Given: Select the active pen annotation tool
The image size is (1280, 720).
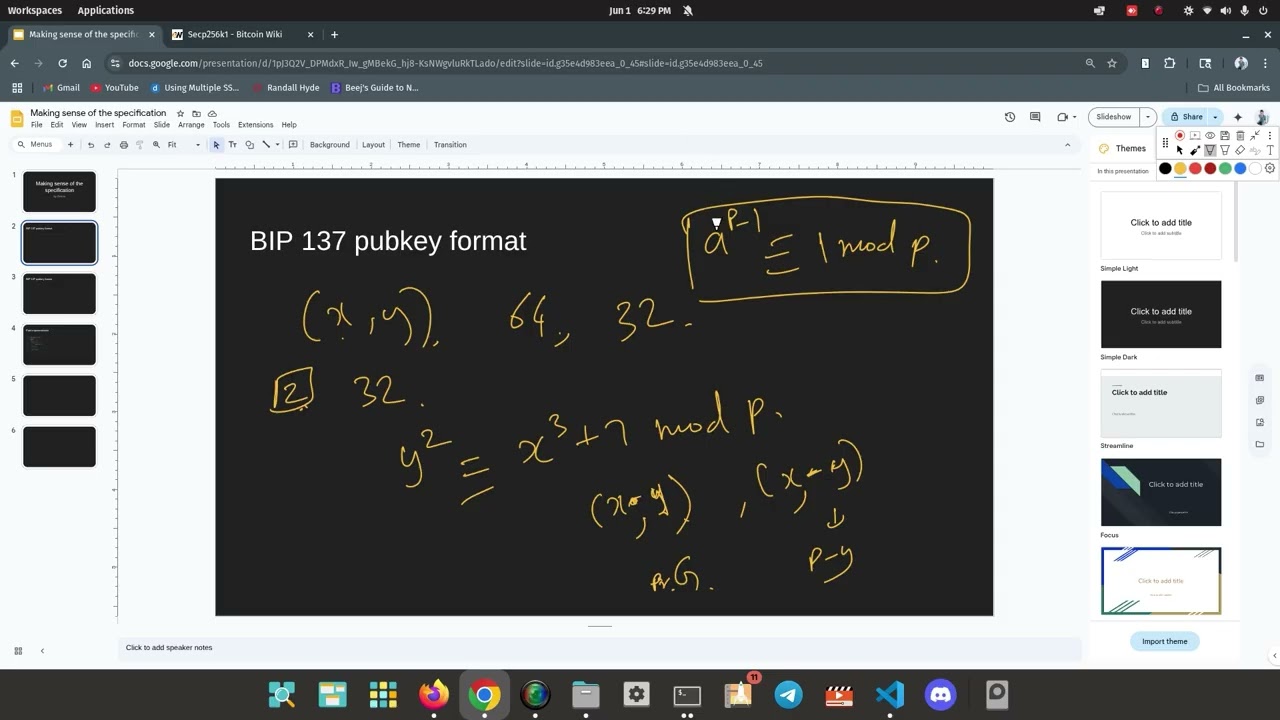Looking at the screenshot, I should pyautogui.click(x=1210, y=150).
